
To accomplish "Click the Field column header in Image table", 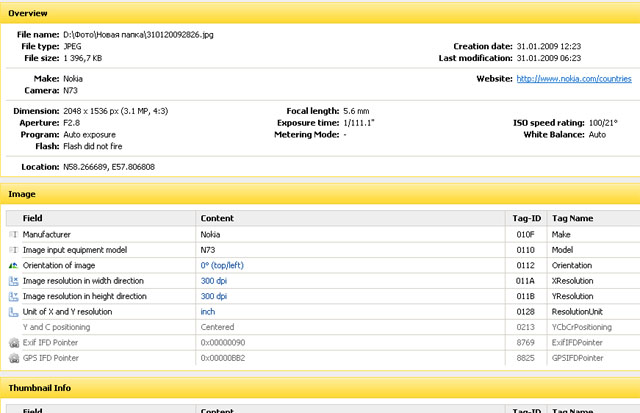I will tap(33, 217).
